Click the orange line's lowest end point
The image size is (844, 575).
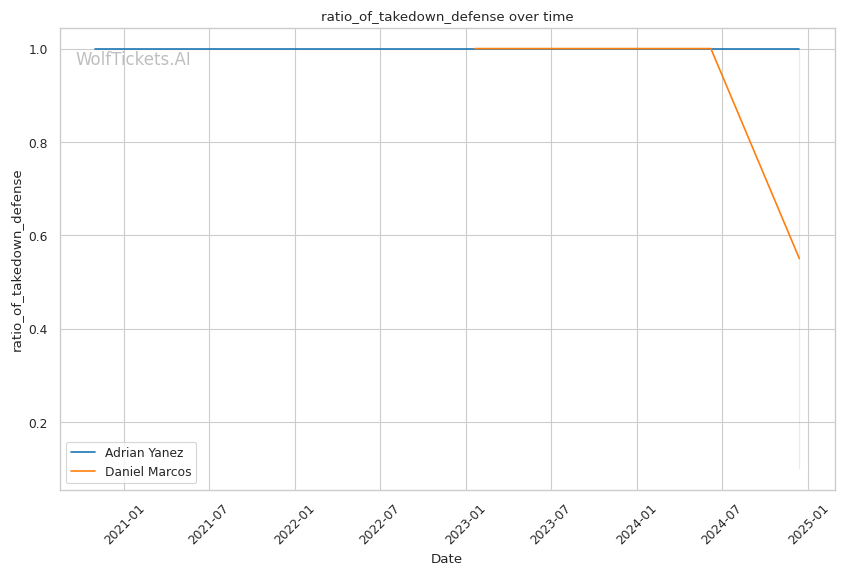(x=799, y=258)
